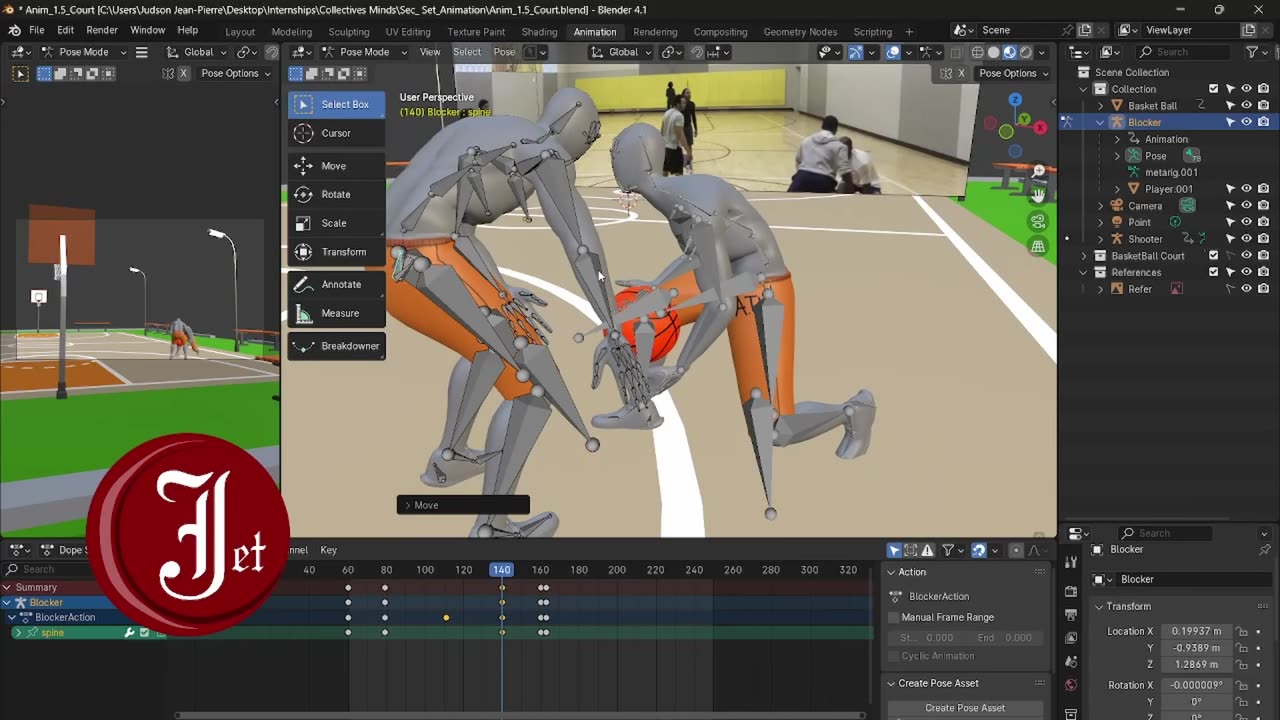This screenshot has height=720, width=1280.
Task: Enable Manual Frame Range checkbox
Action: coord(895,617)
